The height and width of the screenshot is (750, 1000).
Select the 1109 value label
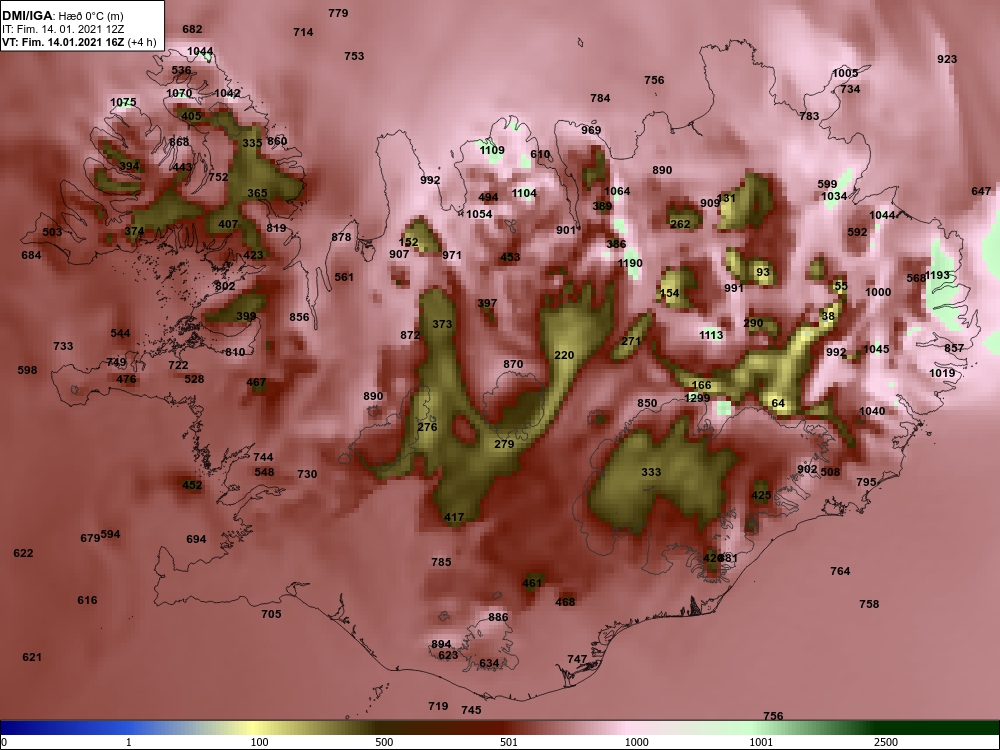pos(492,150)
